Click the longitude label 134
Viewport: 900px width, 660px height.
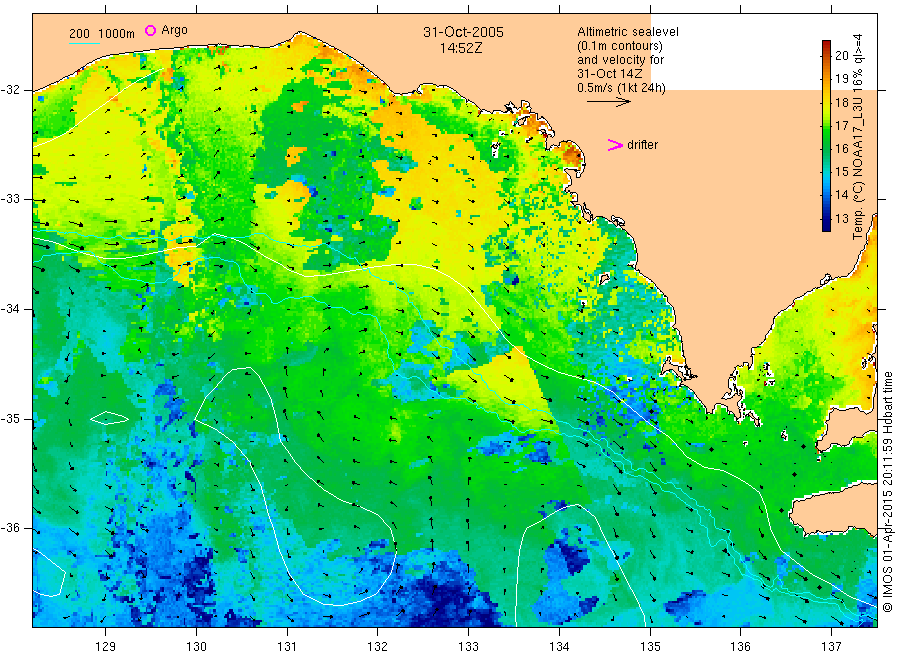coord(559,646)
